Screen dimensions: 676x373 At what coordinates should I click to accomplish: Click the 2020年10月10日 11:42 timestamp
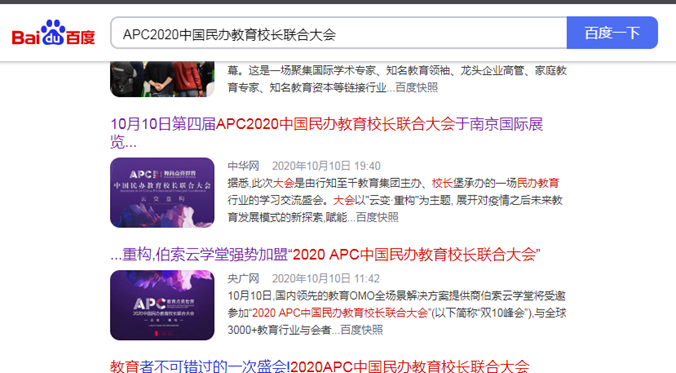[x=326, y=279]
